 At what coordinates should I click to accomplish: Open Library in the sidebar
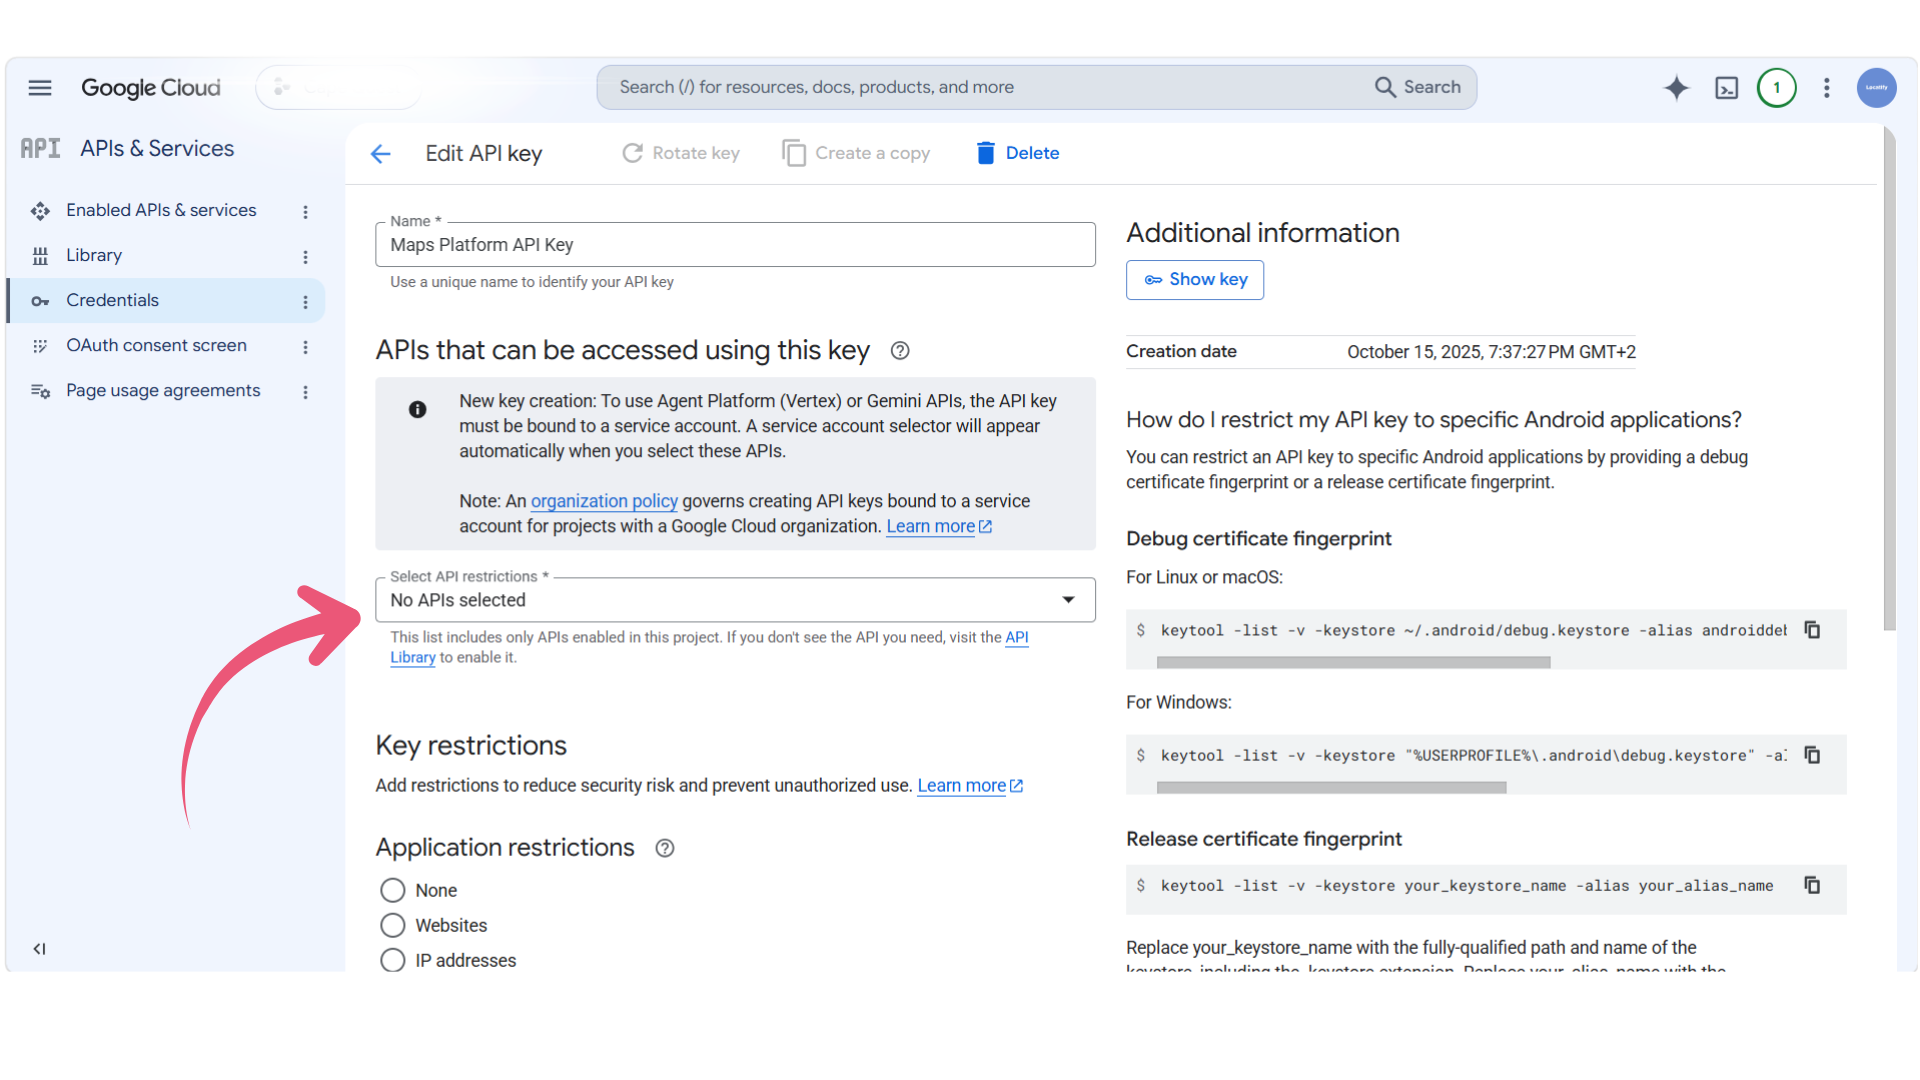click(94, 256)
